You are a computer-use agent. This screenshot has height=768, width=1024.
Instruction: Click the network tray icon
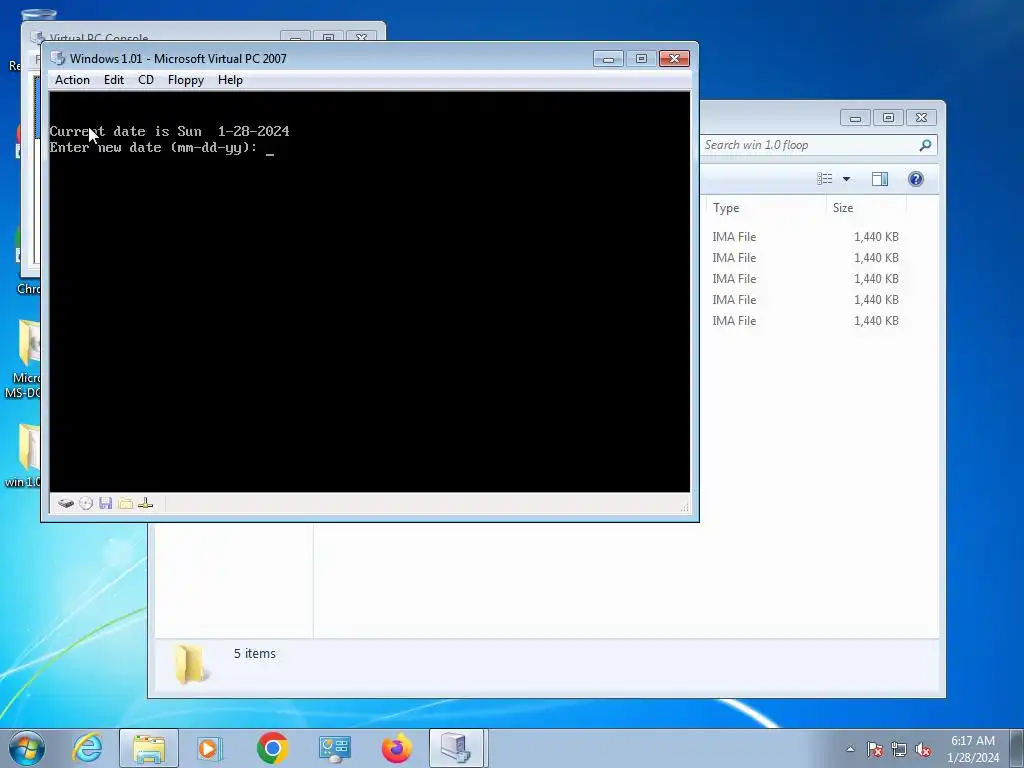click(899, 749)
